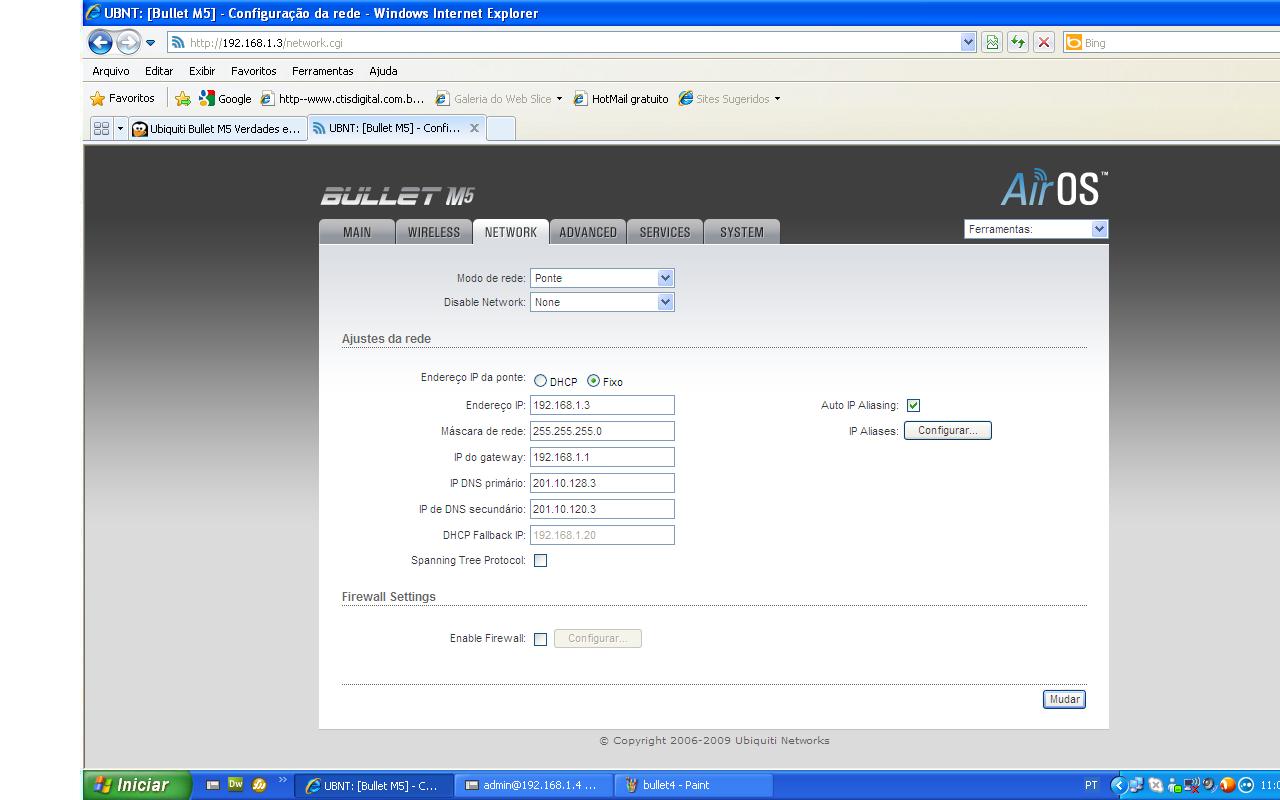This screenshot has width=1280, height=800.
Task: Check the Enable Firewall checkbox
Action: 540,639
